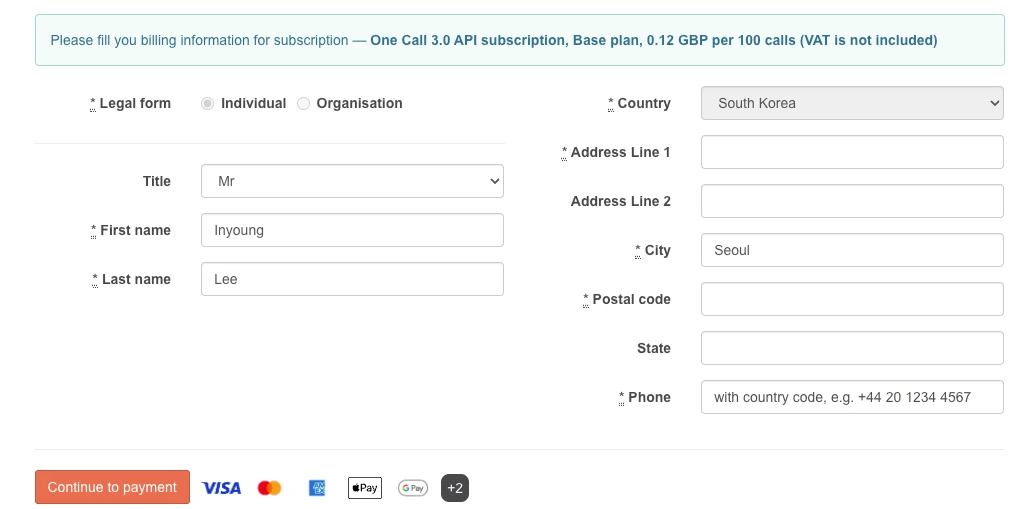Click the Address Line 1 input
The image size is (1012, 509).
pyautogui.click(x=852, y=152)
